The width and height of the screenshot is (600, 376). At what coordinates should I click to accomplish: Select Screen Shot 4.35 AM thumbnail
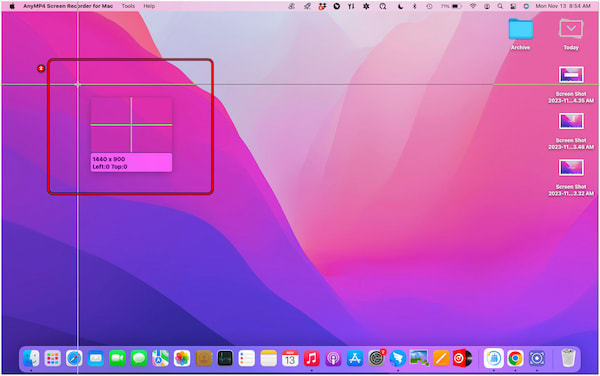(571, 75)
